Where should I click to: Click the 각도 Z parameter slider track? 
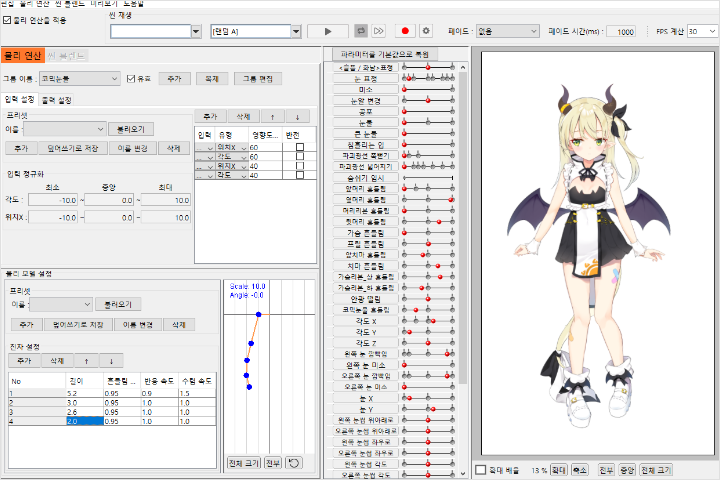428,343
